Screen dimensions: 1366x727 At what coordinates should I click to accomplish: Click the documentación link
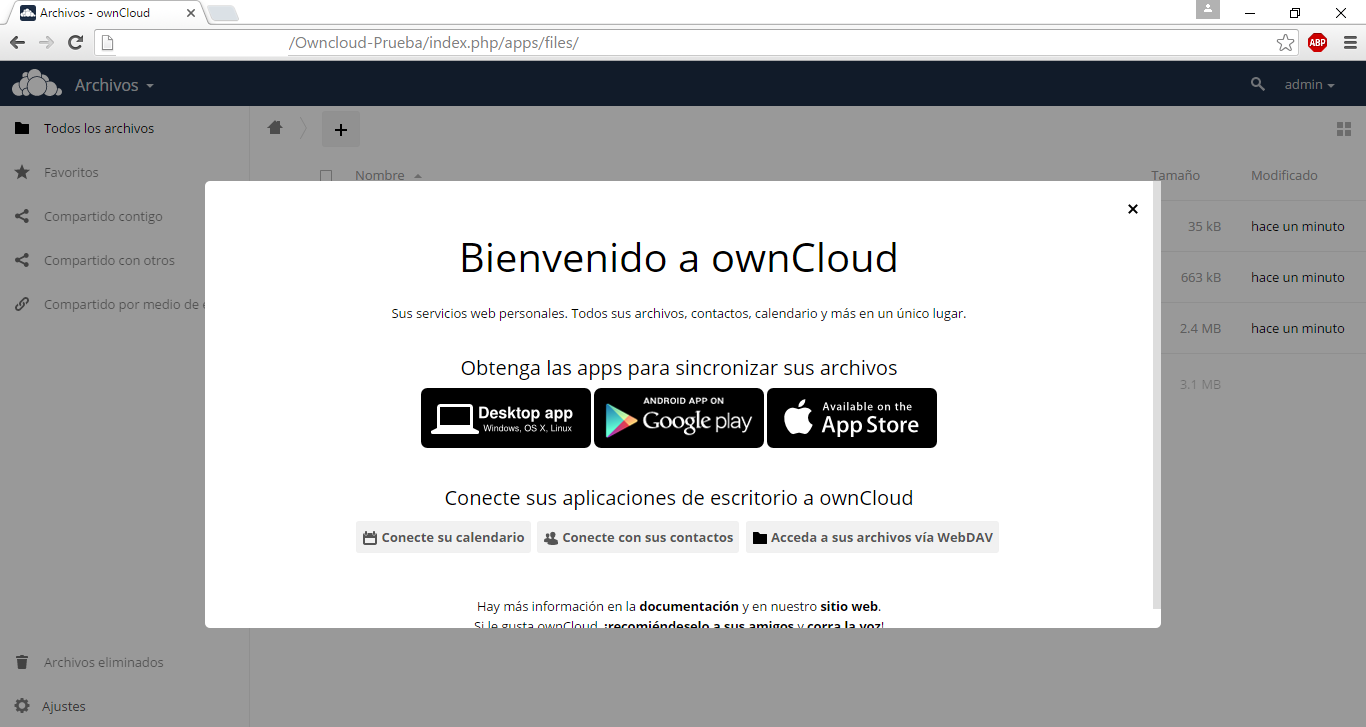(x=688, y=606)
